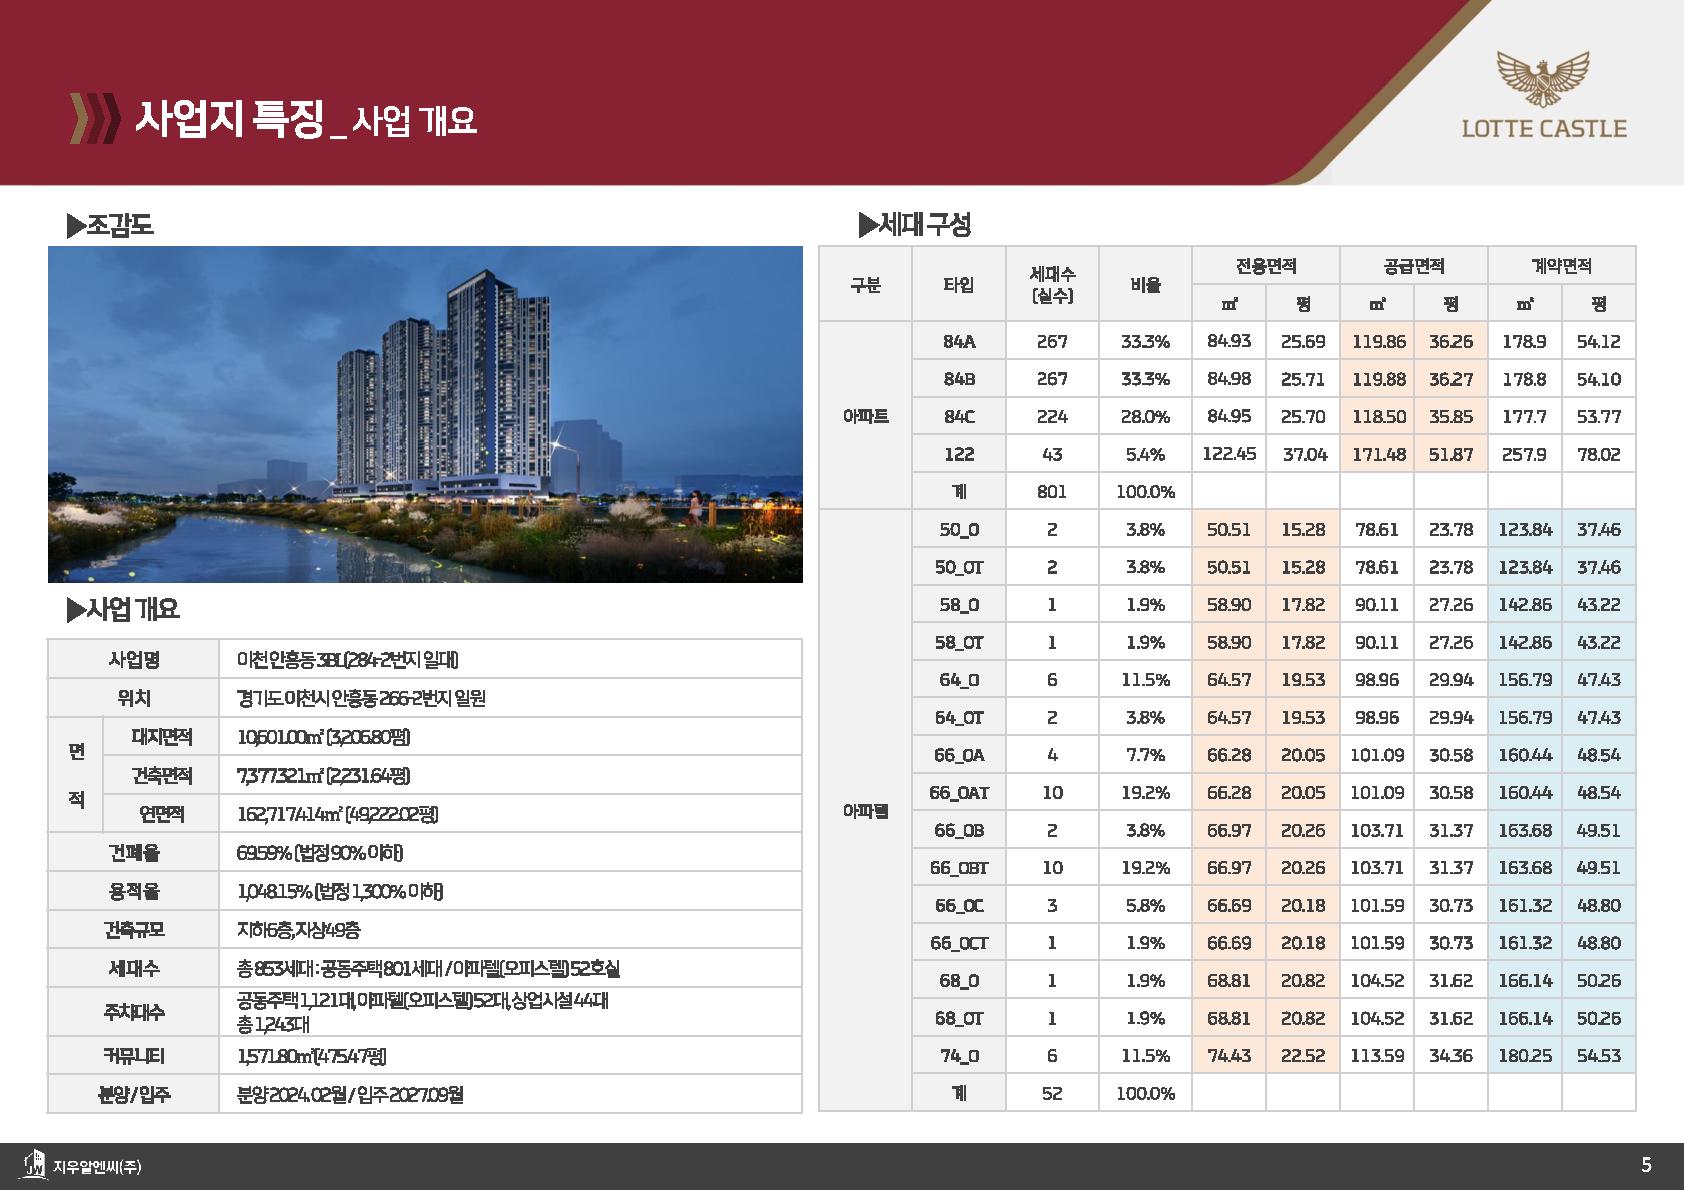Click the apartment total 801 cell
The height and width of the screenshot is (1190, 1684).
1052,491
